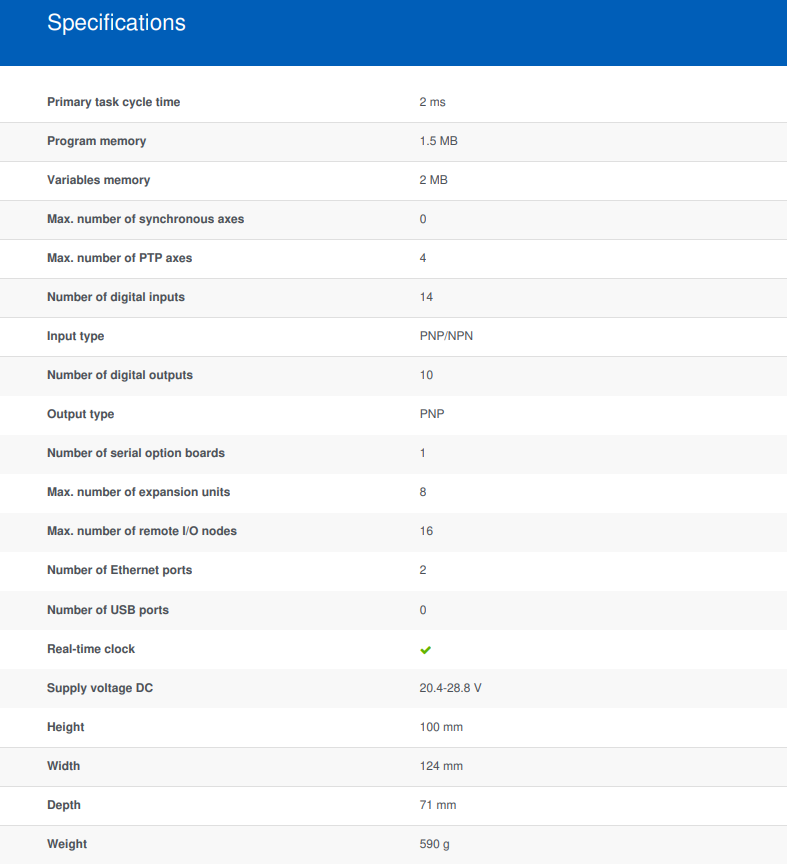Screen dimensions: 787x864
Task: Select 'Supply voltage DC' label
Action: click(100, 688)
